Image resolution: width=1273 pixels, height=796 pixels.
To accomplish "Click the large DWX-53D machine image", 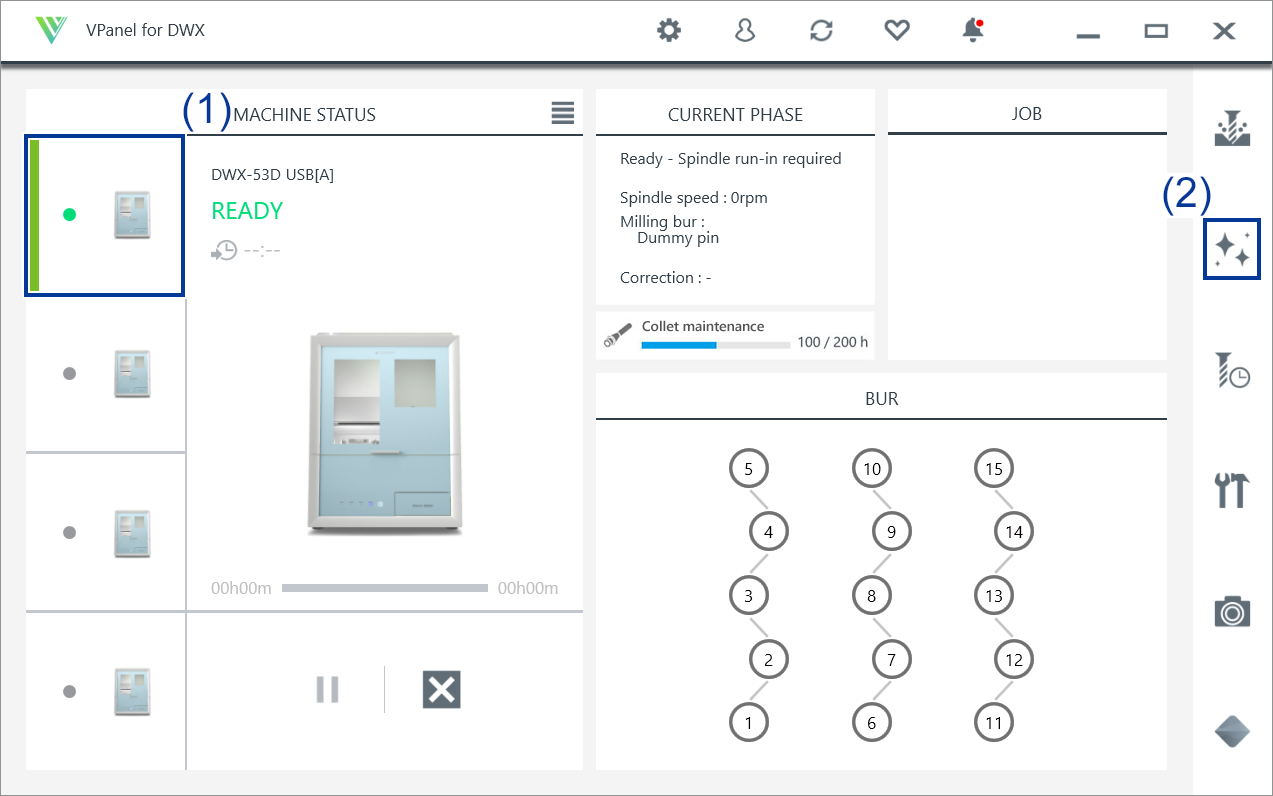I will tap(385, 433).
